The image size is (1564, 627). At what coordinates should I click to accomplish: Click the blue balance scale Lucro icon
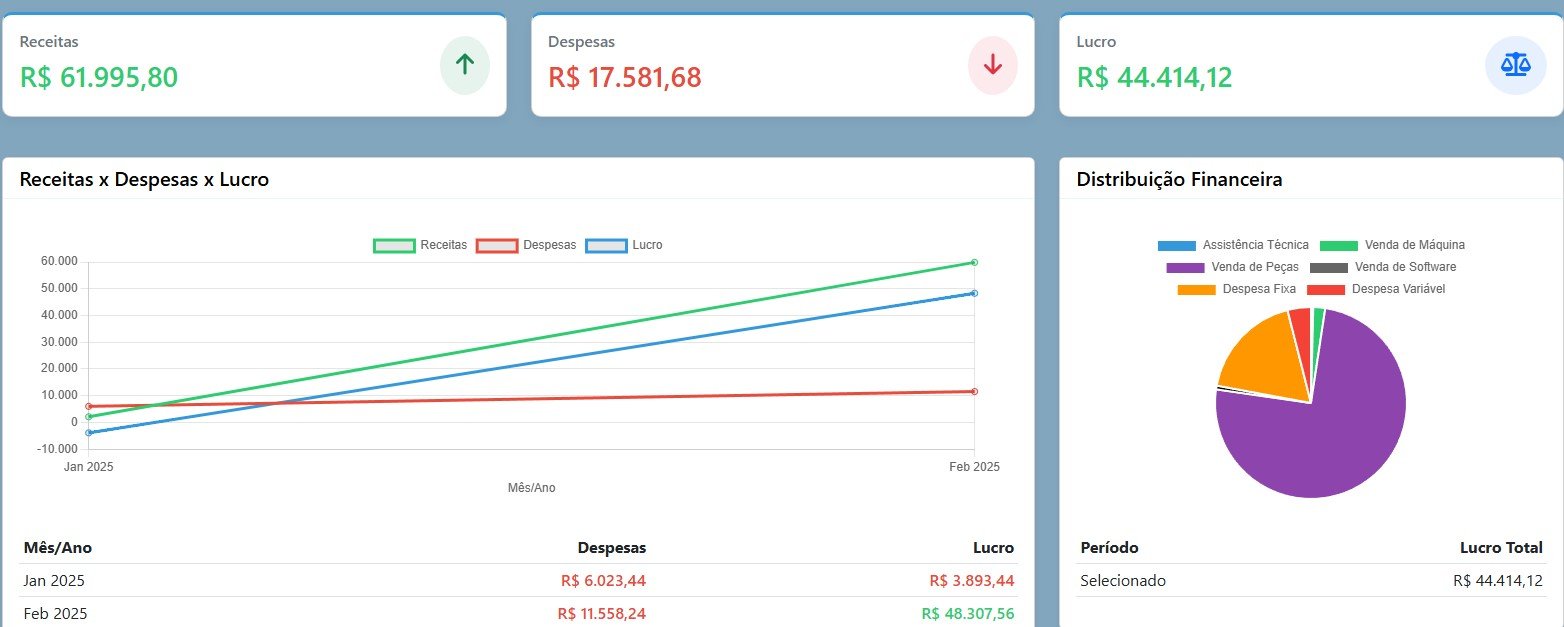[1515, 65]
